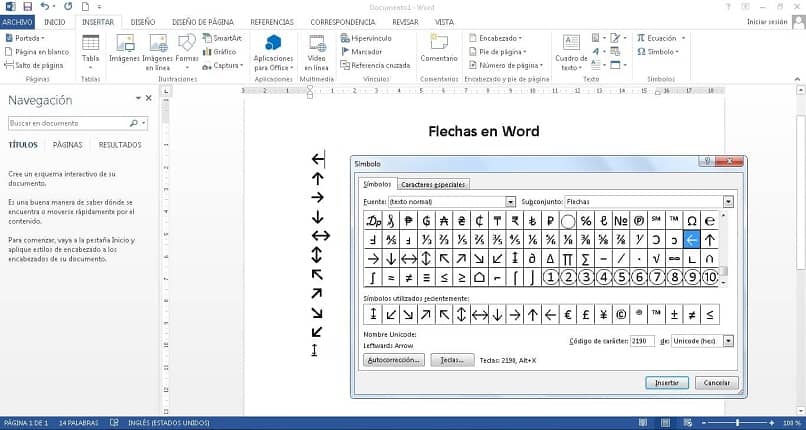Select the Omega symbol in grid
The height and width of the screenshot is (430, 806).
[691, 220]
